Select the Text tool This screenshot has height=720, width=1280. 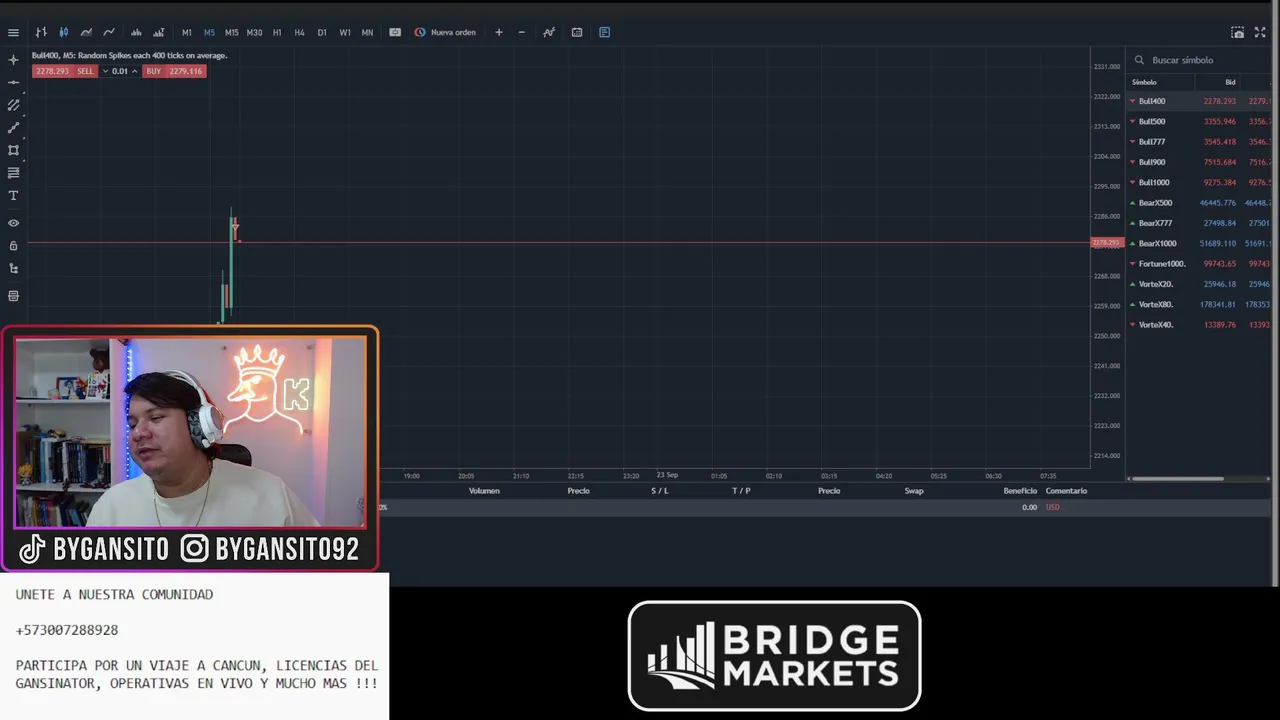[x=13, y=196]
